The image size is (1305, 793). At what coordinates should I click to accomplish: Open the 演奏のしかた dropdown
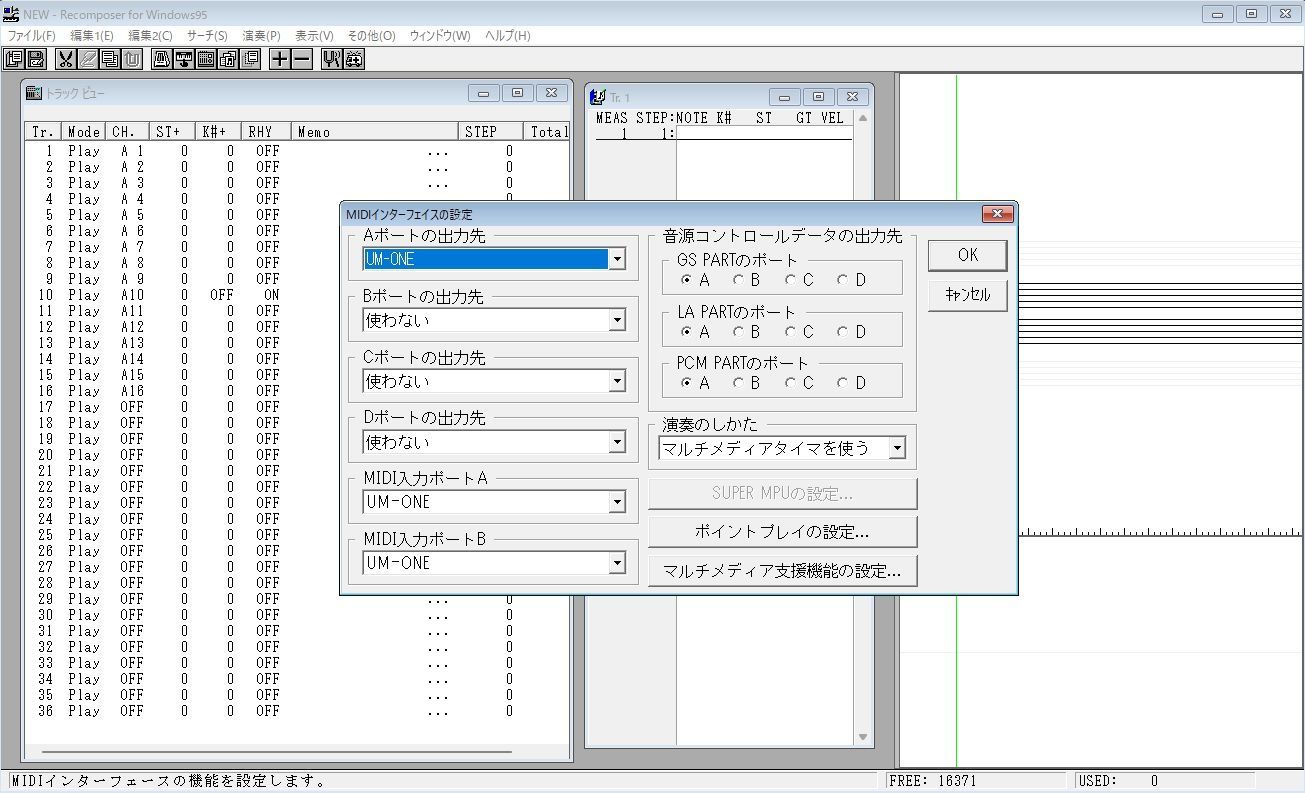[x=897, y=448]
